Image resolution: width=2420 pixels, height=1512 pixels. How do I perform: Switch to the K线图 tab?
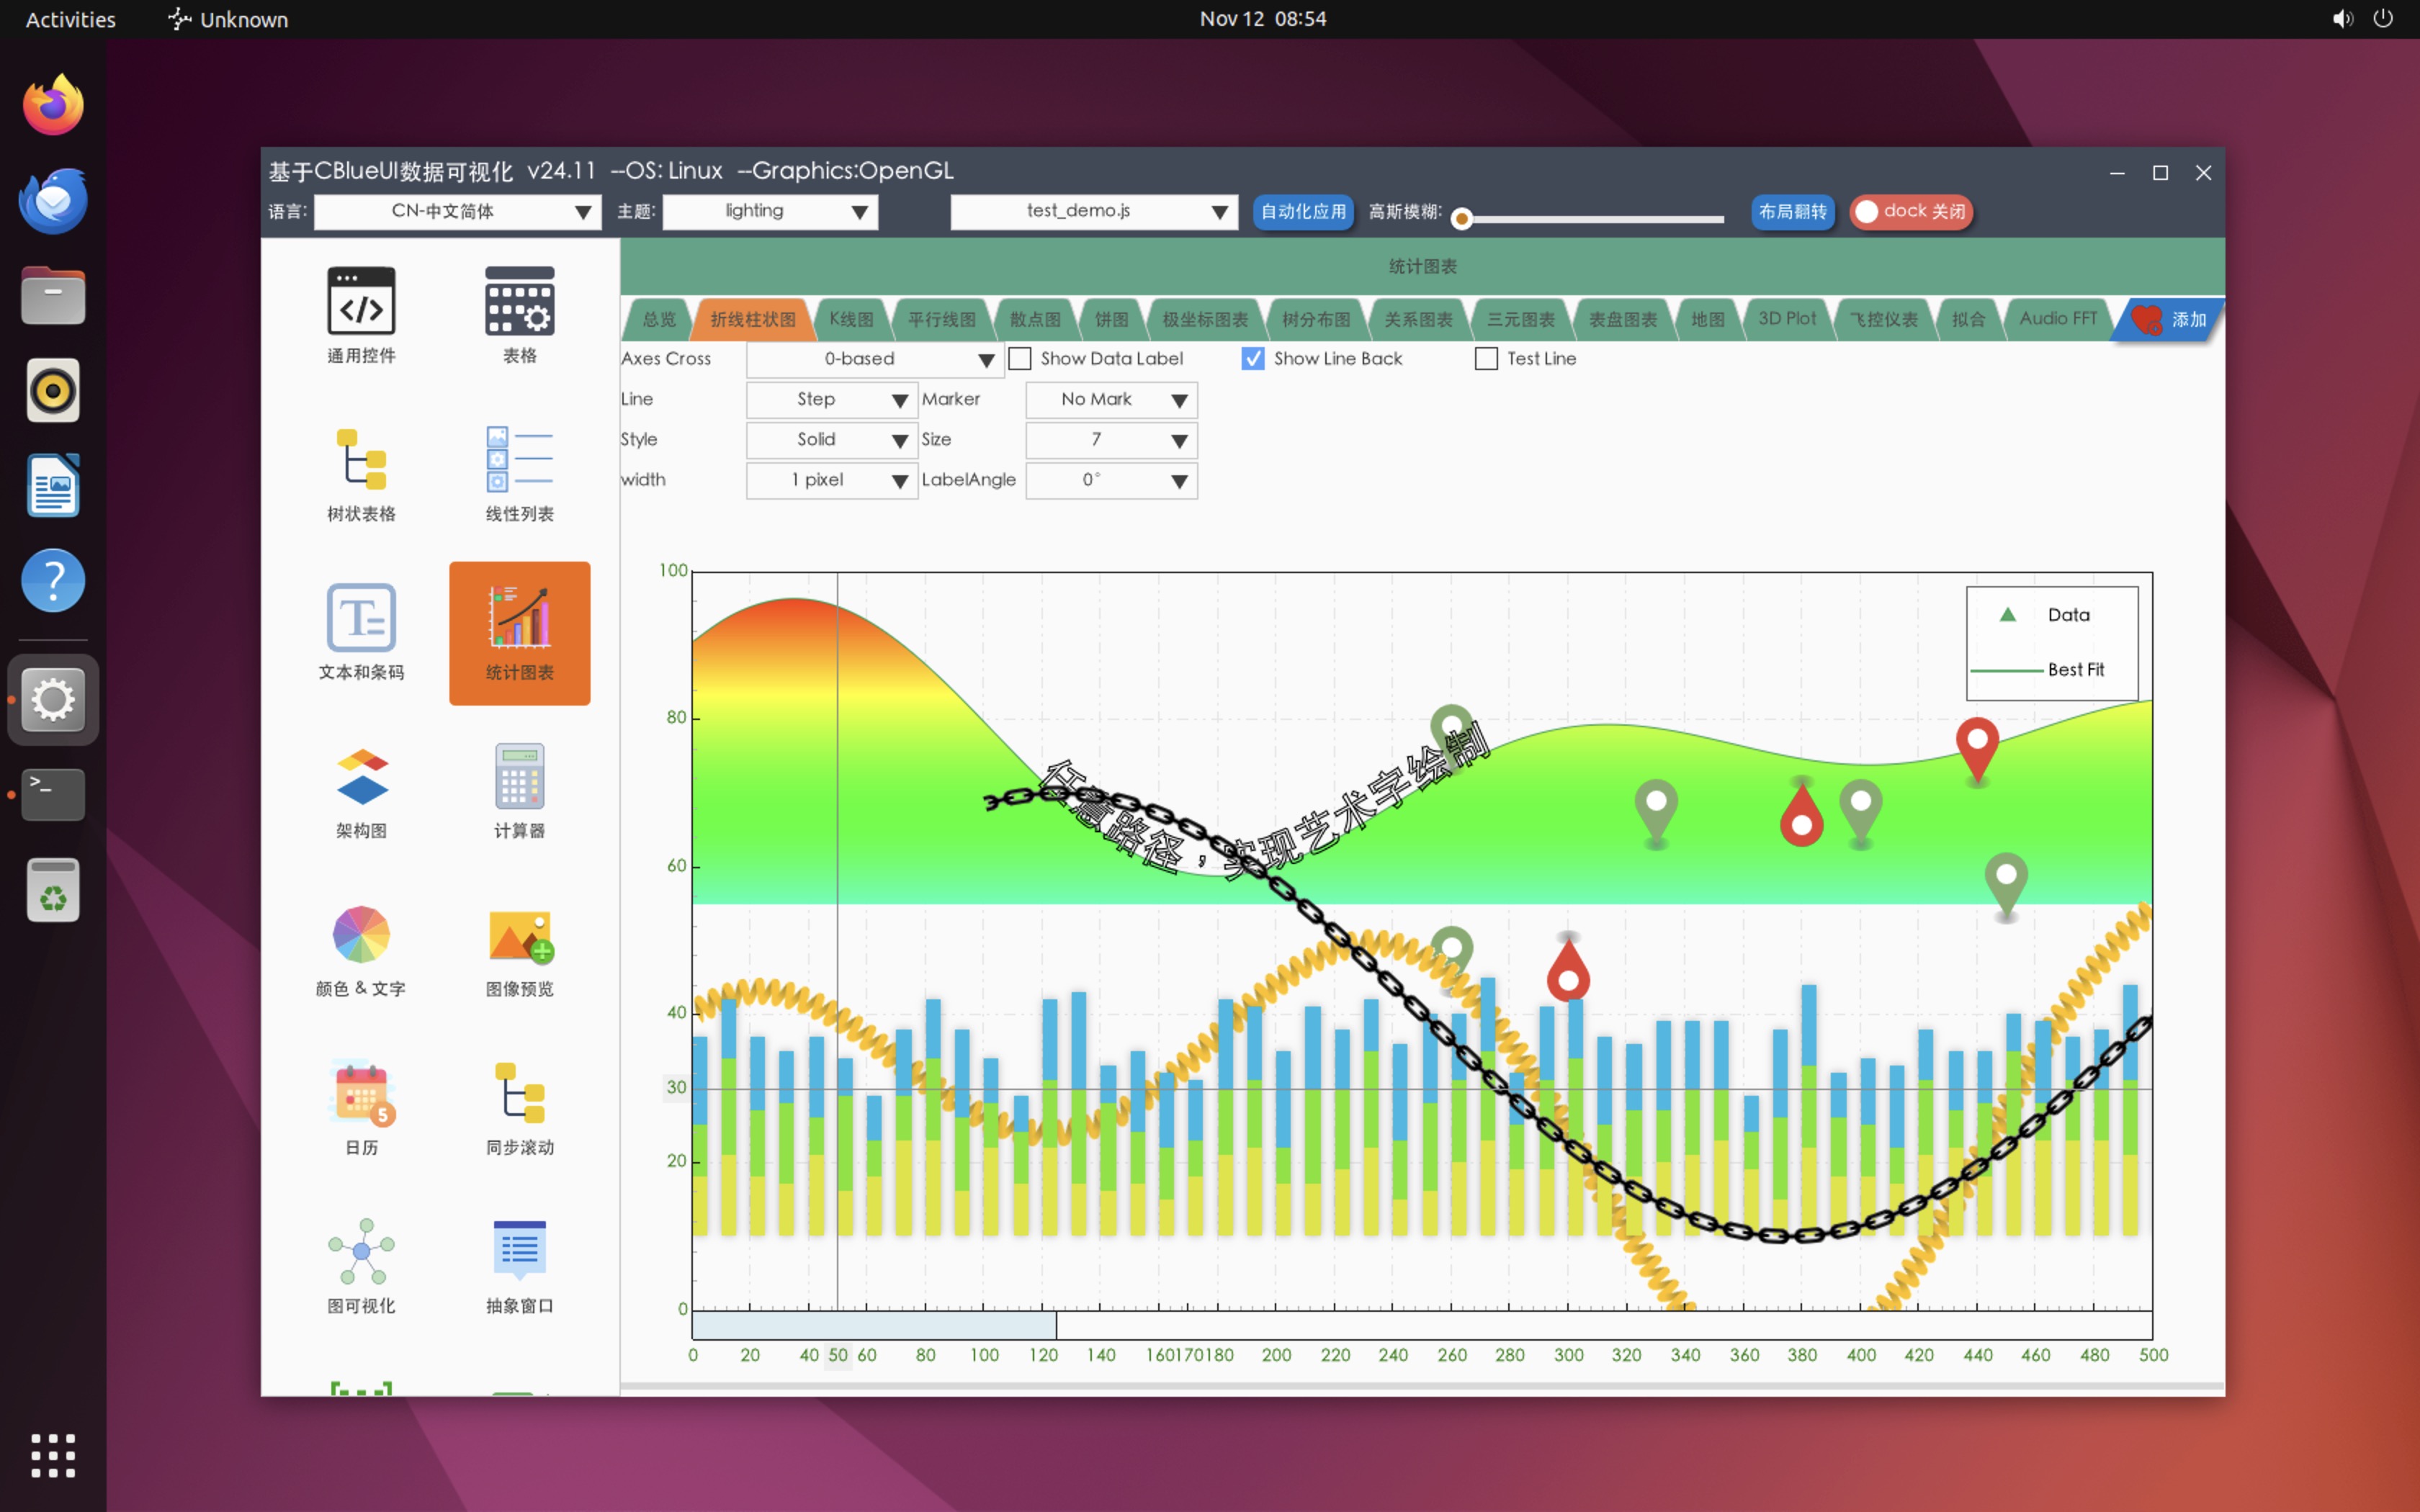pyautogui.click(x=851, y=319)
